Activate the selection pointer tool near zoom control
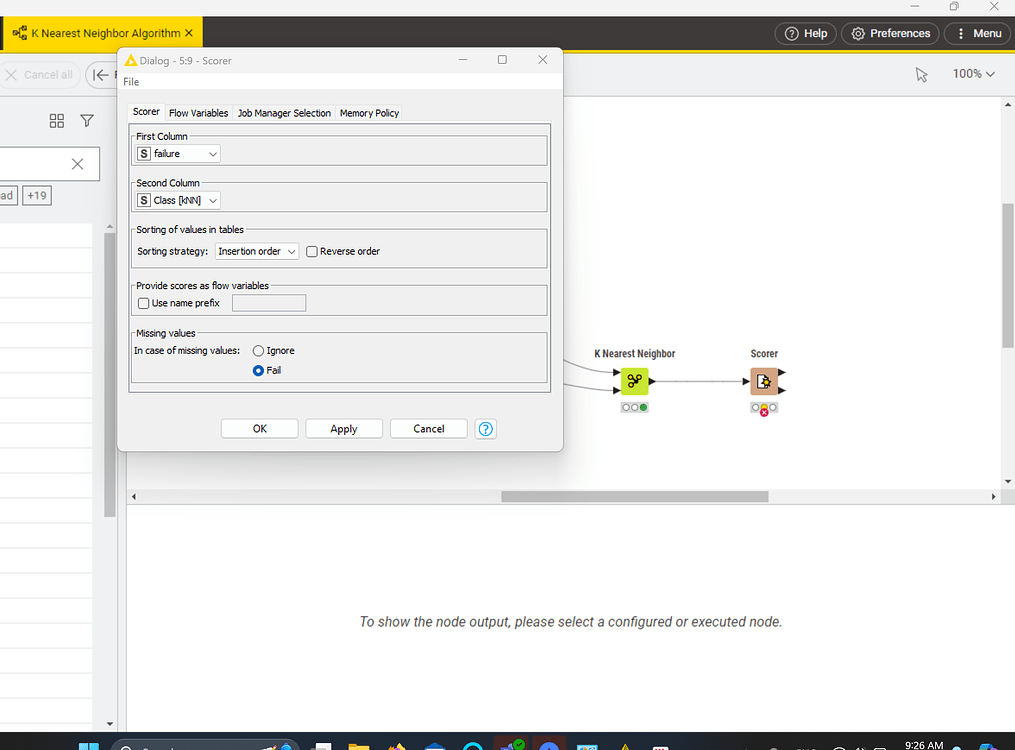1015x750 pixels. coord(921,74)
